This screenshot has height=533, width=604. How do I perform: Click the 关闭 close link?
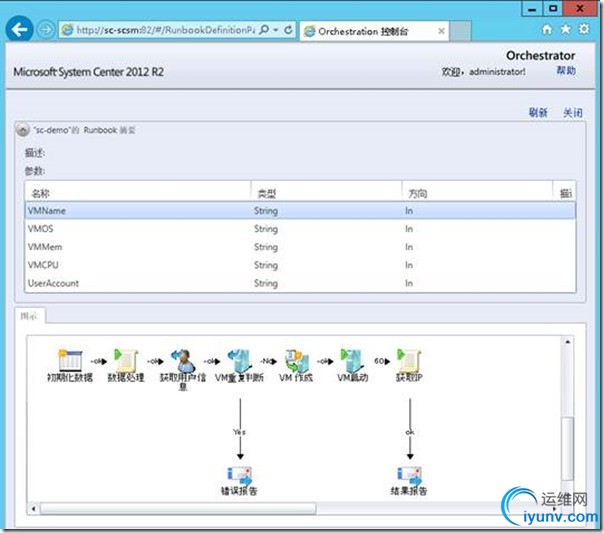572,112
